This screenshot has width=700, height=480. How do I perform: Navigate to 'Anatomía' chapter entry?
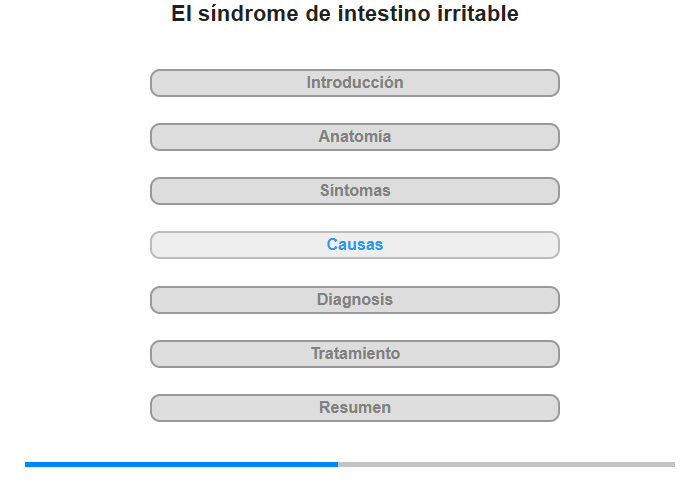[354, 137]
